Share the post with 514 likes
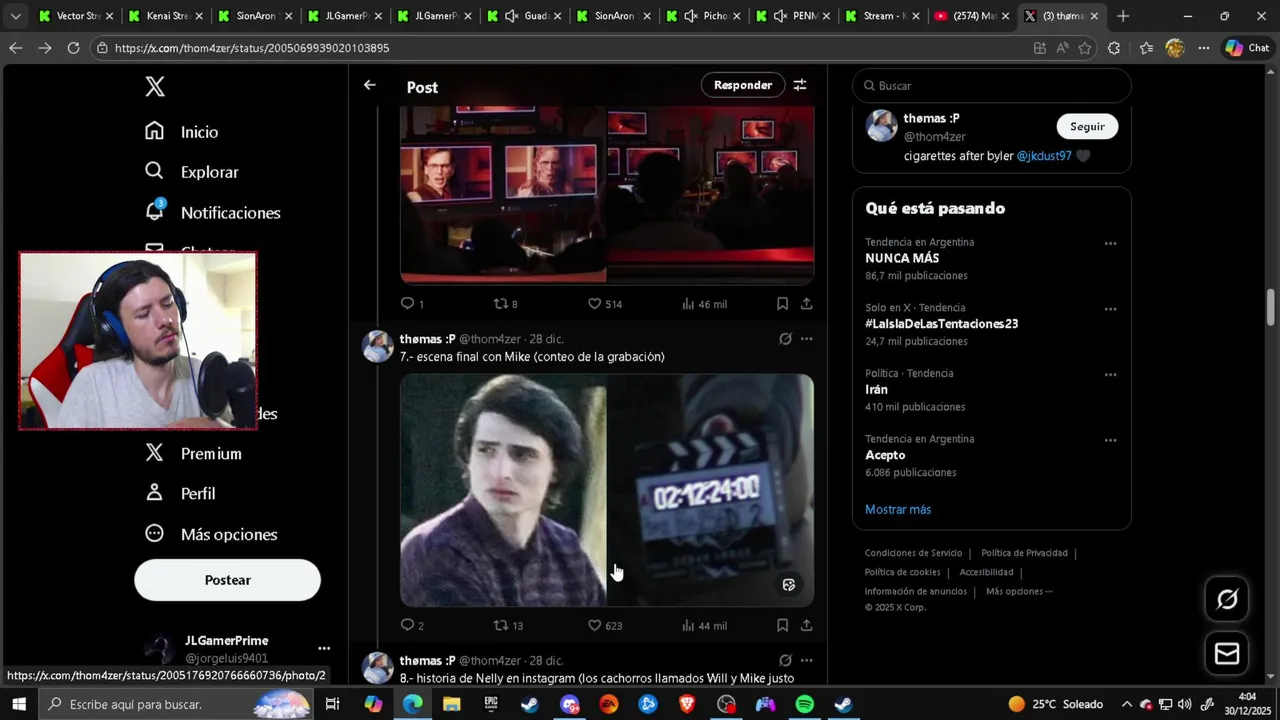Image resolution: width=1280 pixels, height=720 pixels. point(806,303)
